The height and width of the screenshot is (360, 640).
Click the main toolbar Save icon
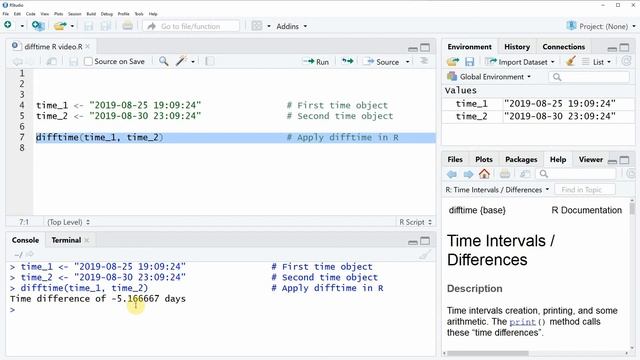pyautogui.click(x=88, y=26)
